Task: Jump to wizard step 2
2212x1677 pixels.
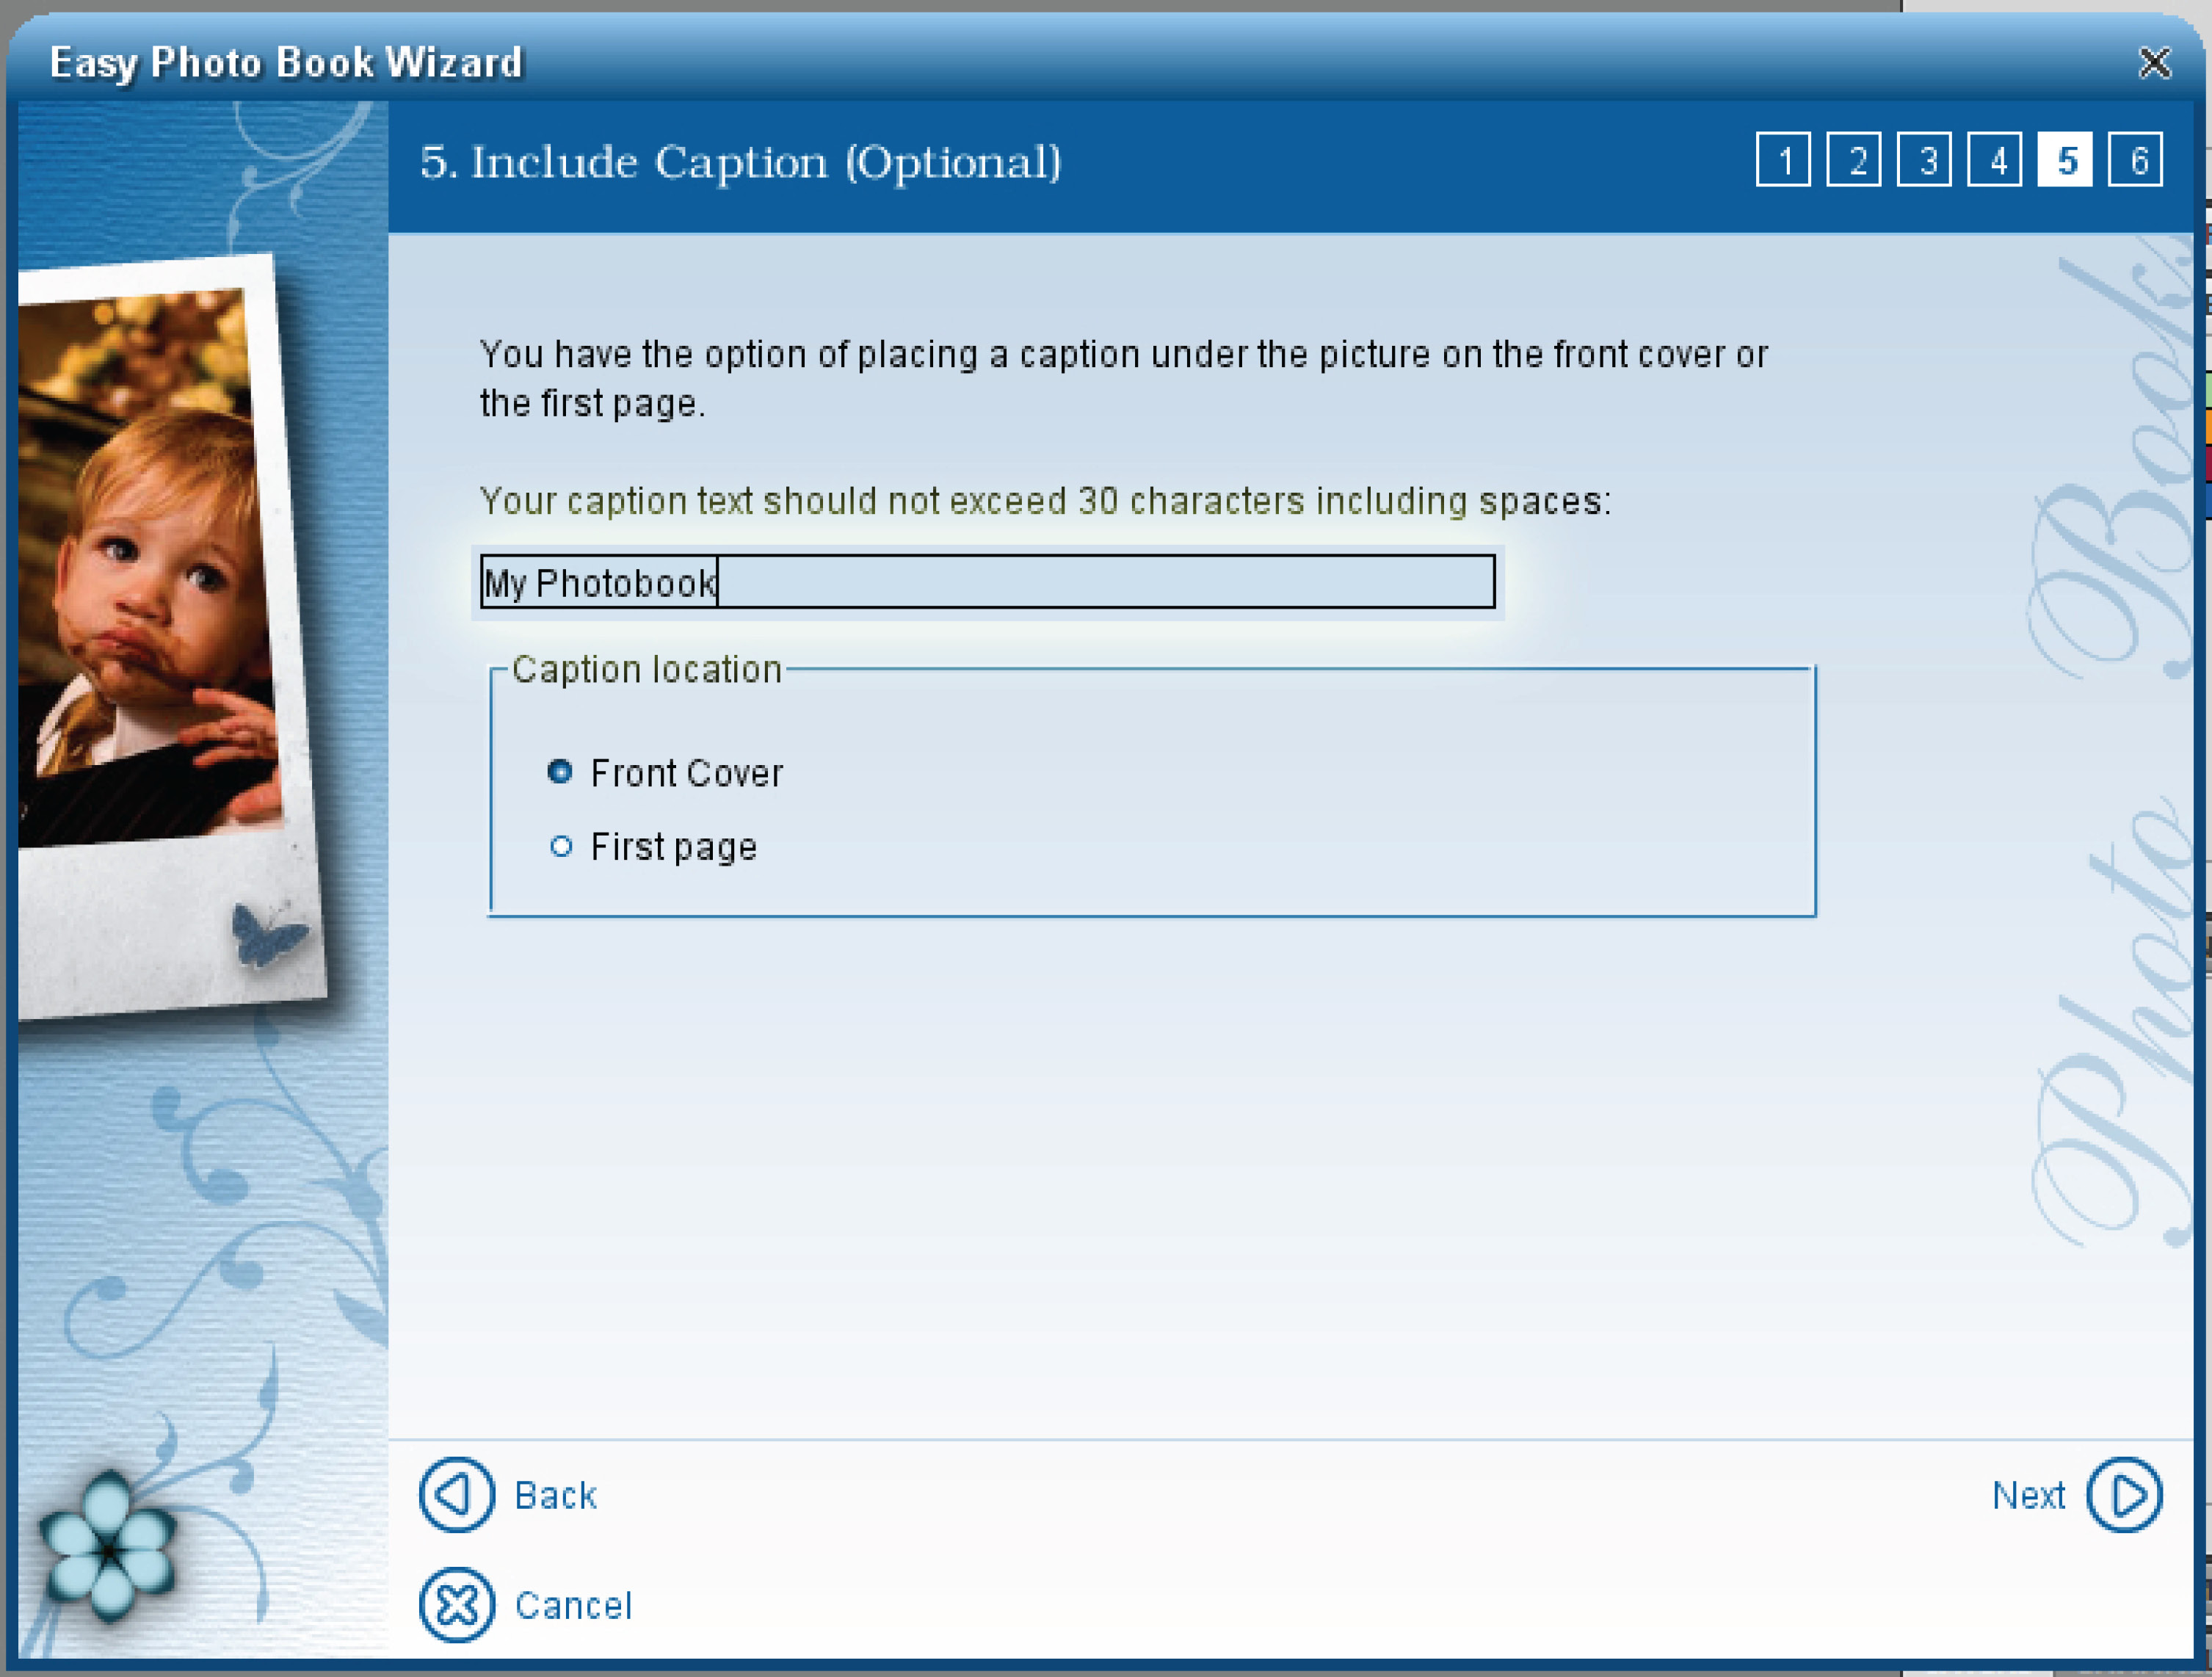Action: [1854, 160]
